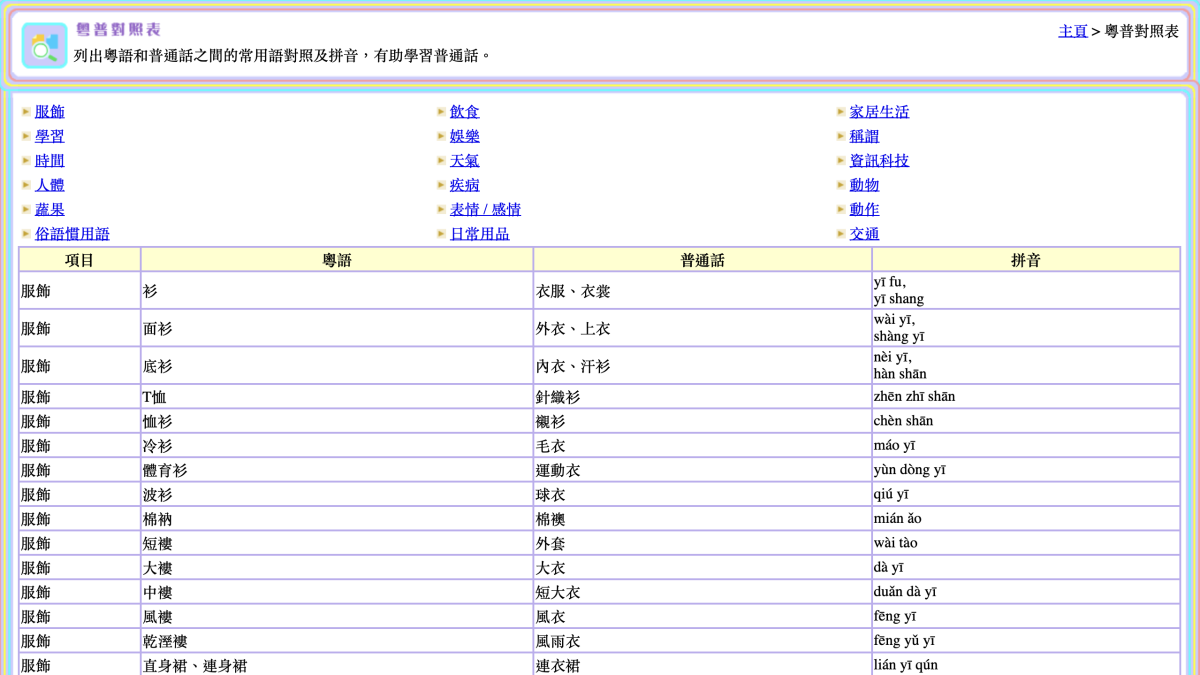Select the 動物 category link
The height and width of the screenshot is (675, 1200).
(865, 185)
